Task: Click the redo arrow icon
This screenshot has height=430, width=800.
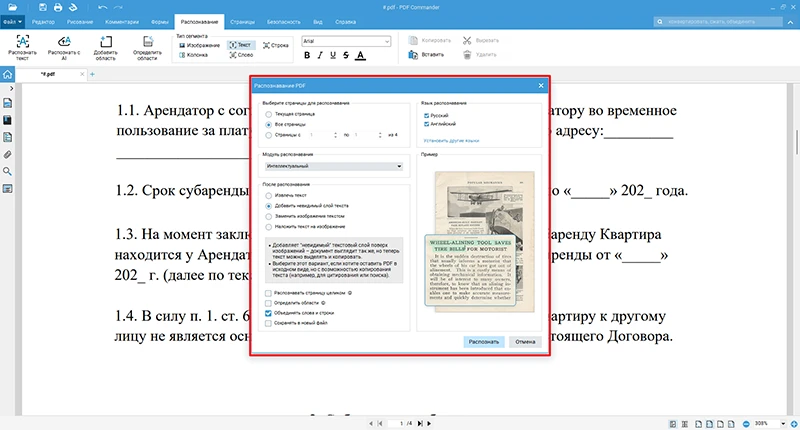Action: point(118,7)
